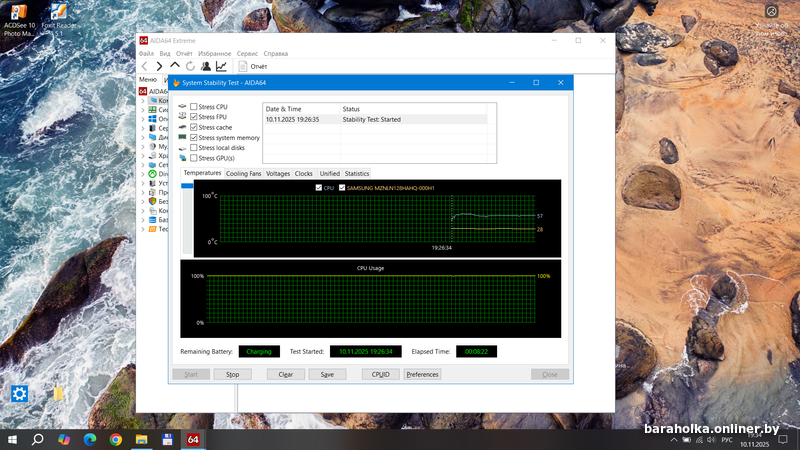Expand the DirectX node chevron
Viewport: 800px width, 450px height.
click(143, 174)
